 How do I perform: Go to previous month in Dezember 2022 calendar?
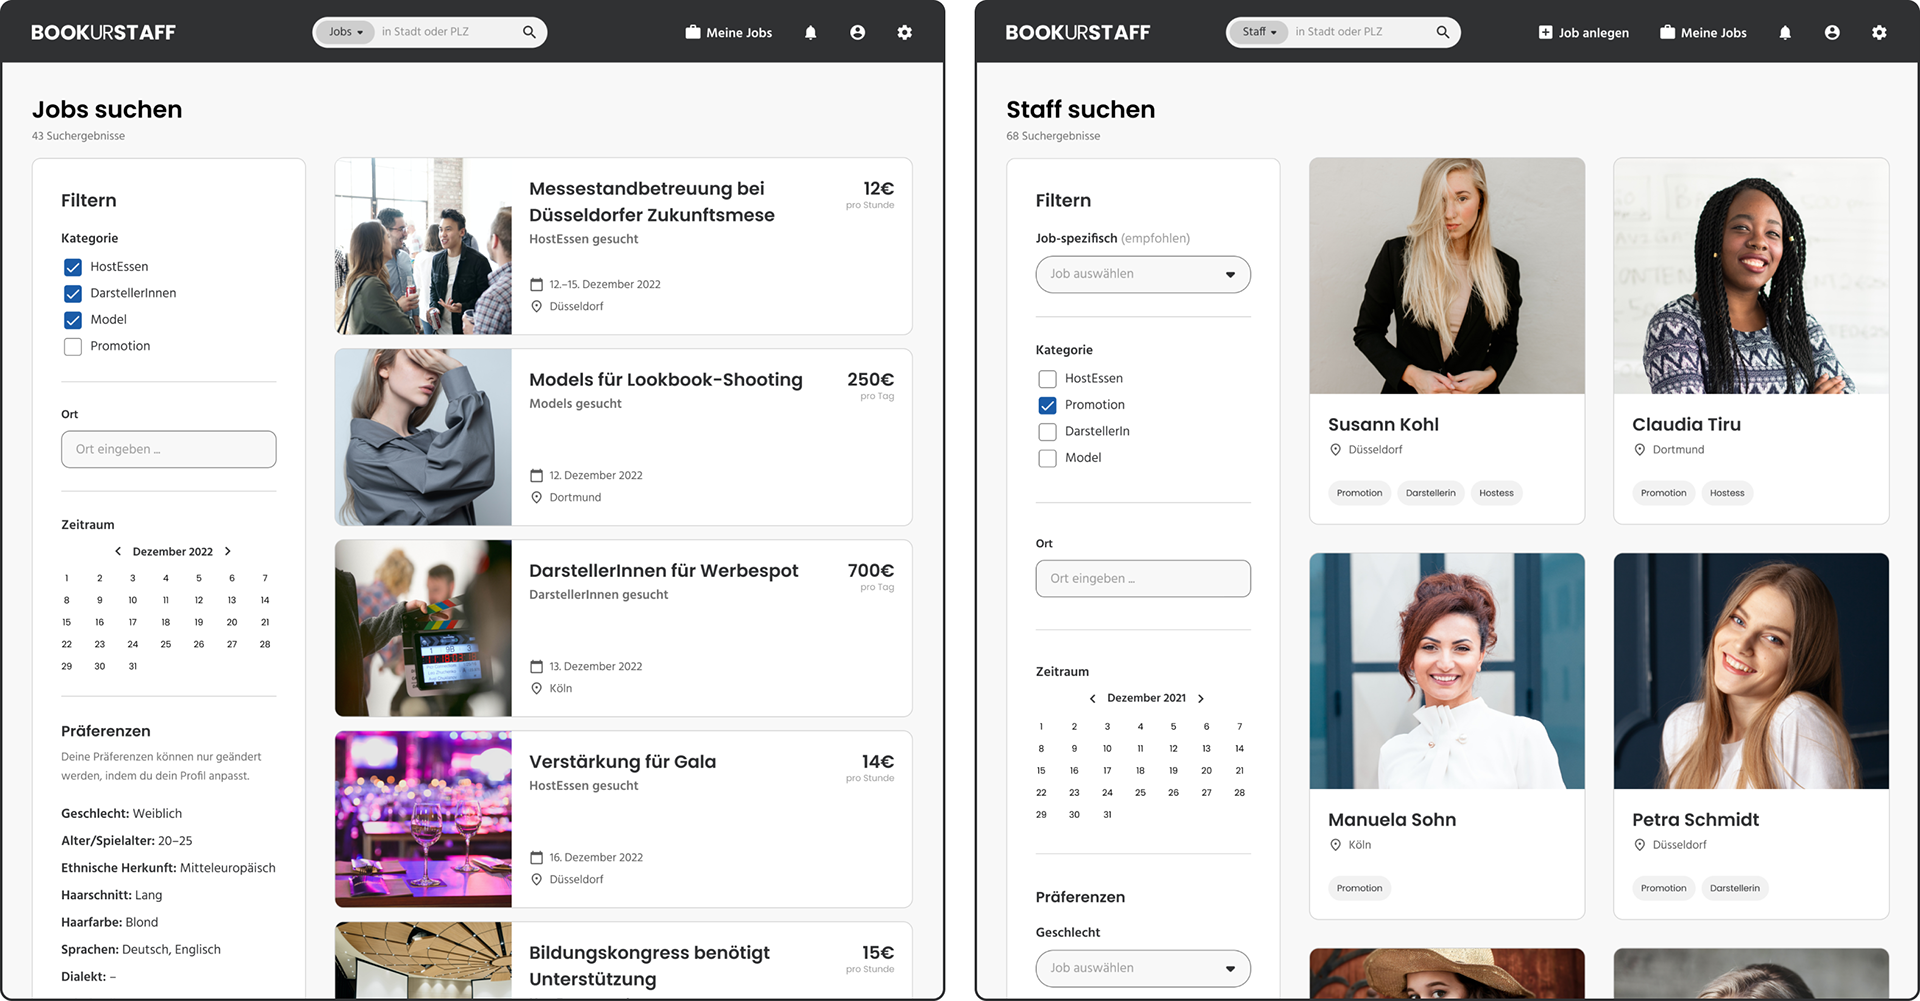118,551
